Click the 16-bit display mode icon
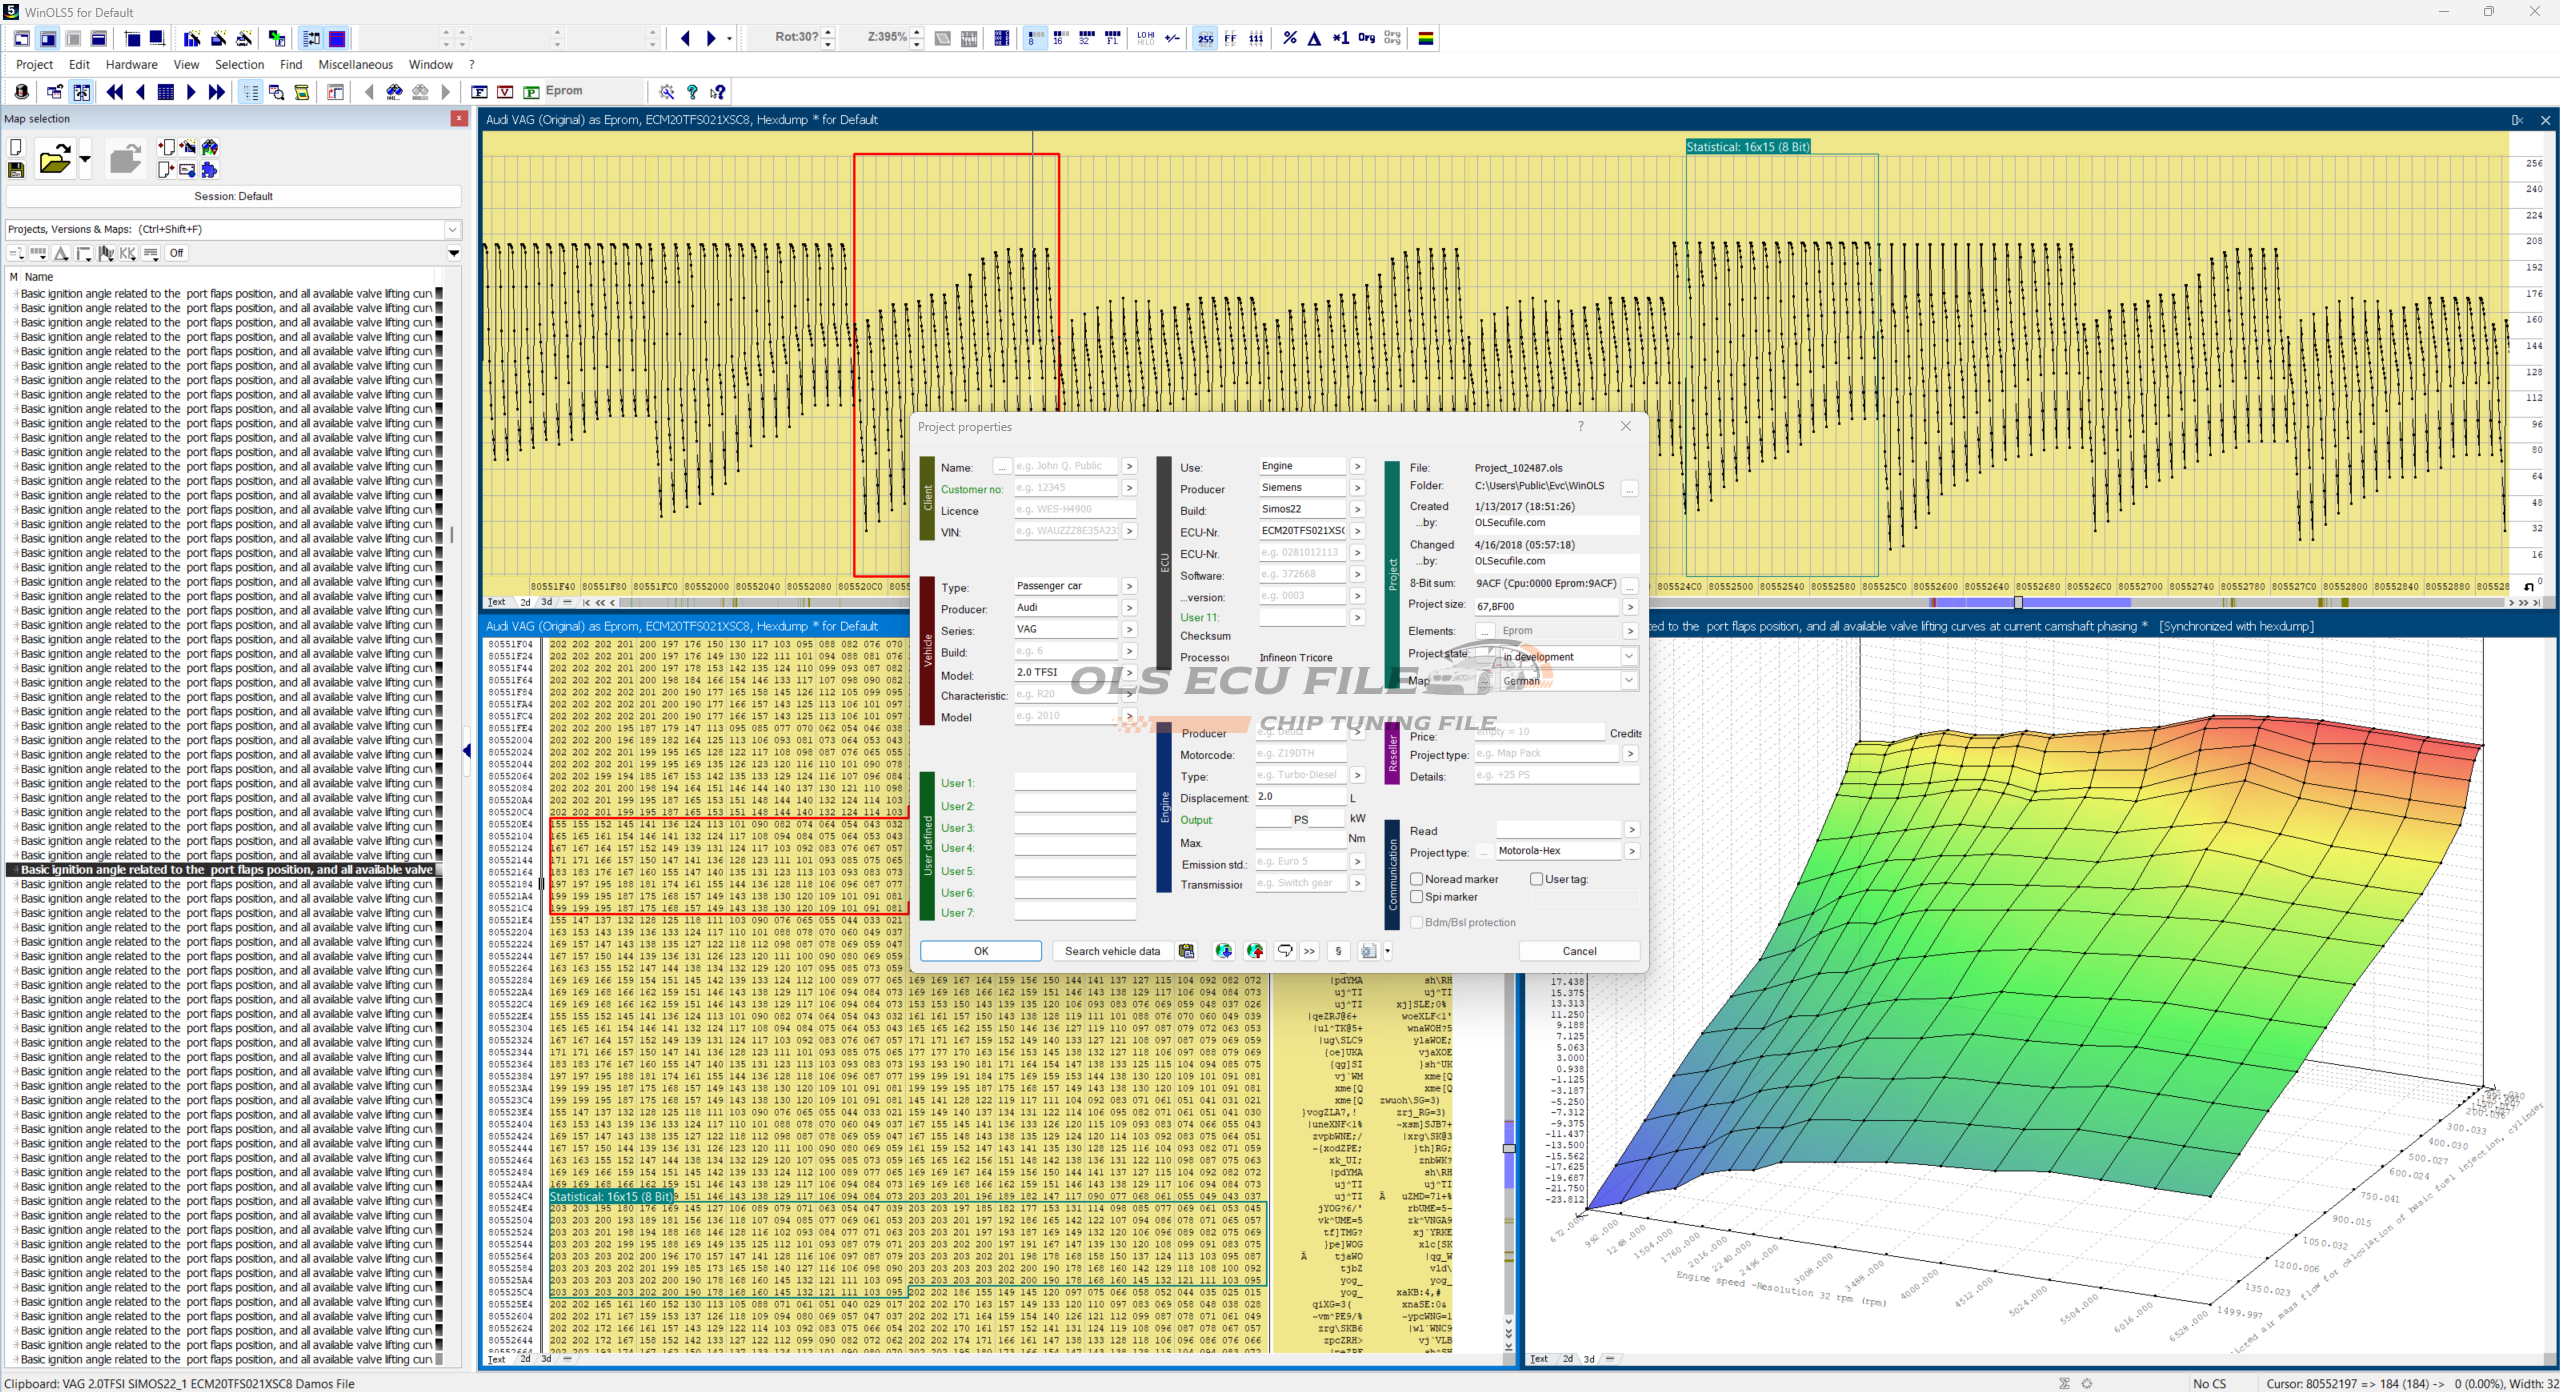This screenshot has width=2560, height=1392. coord(1060,38)
